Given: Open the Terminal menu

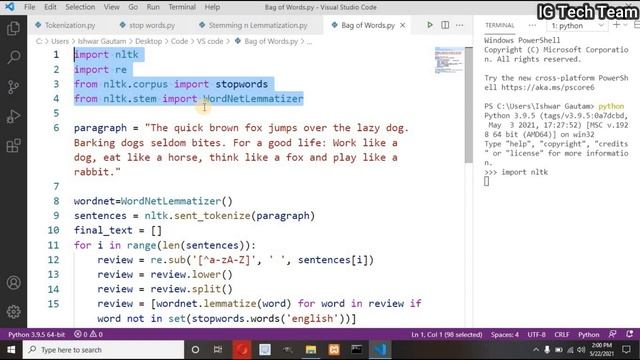Looking at the screenshot, I should [182, 7].
